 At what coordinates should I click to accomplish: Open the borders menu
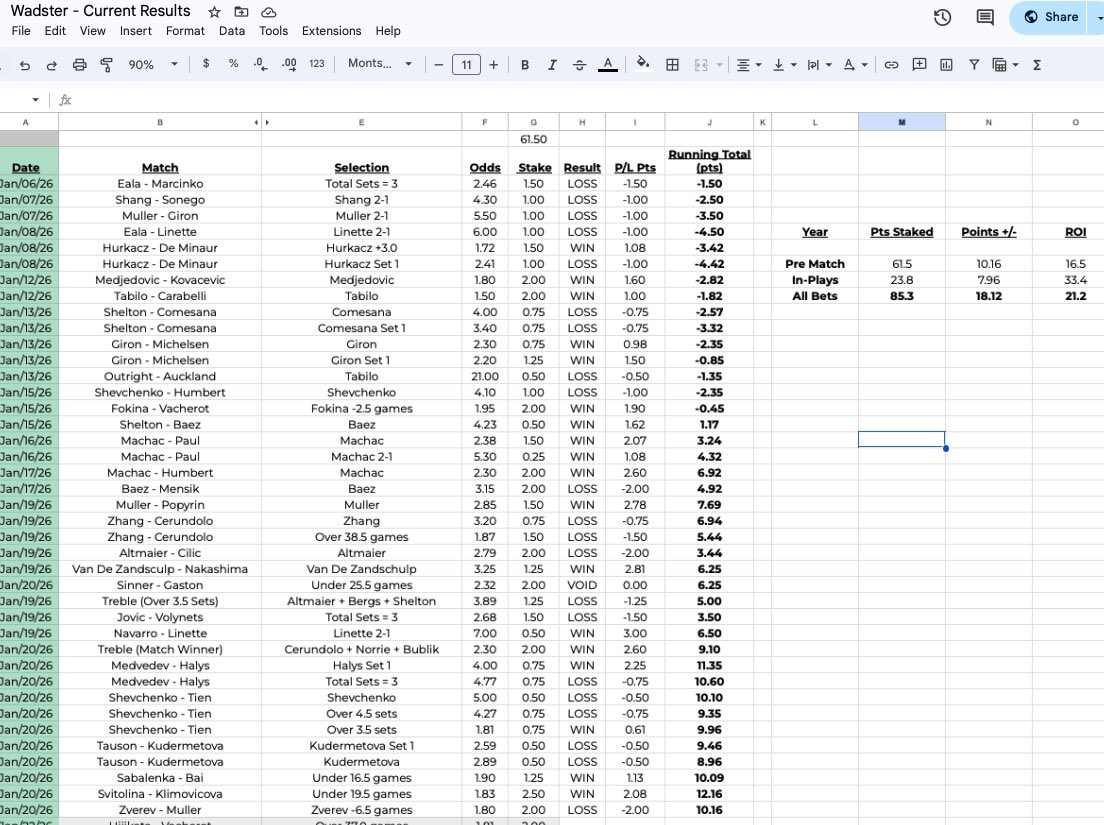click(x=672, y=65)
